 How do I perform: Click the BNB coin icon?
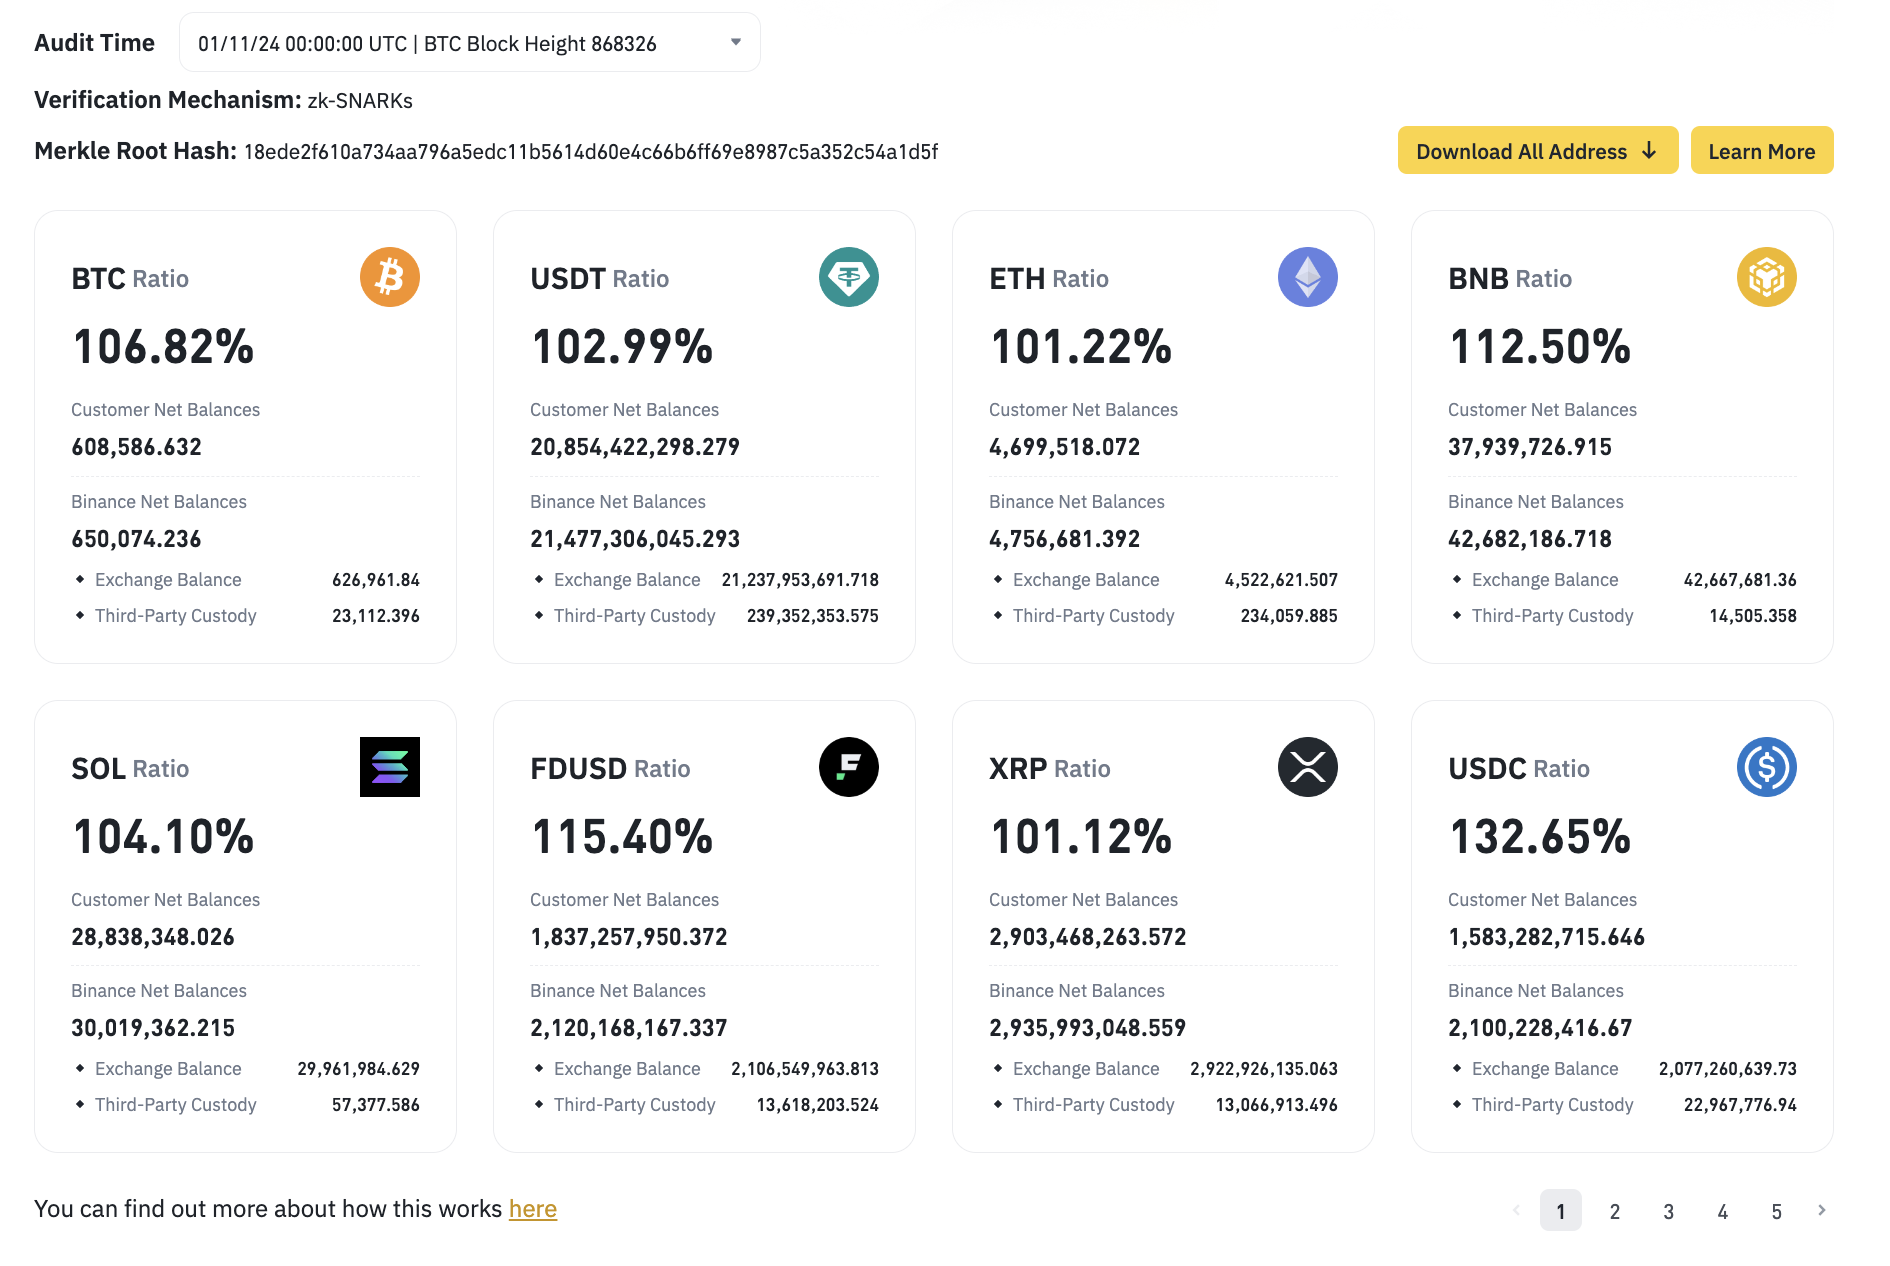(1766, 277)
